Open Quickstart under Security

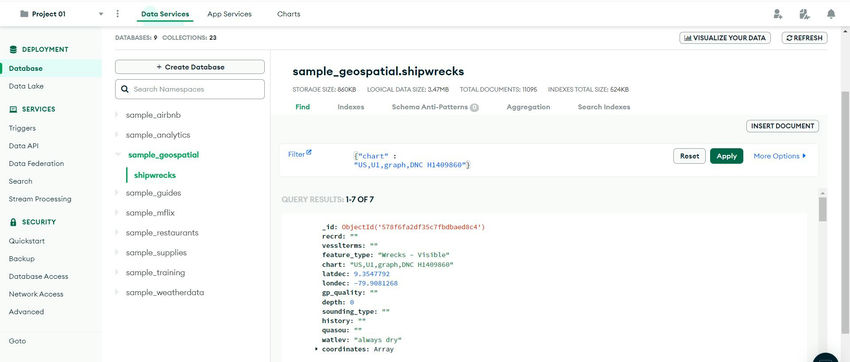tap(27, 241)
